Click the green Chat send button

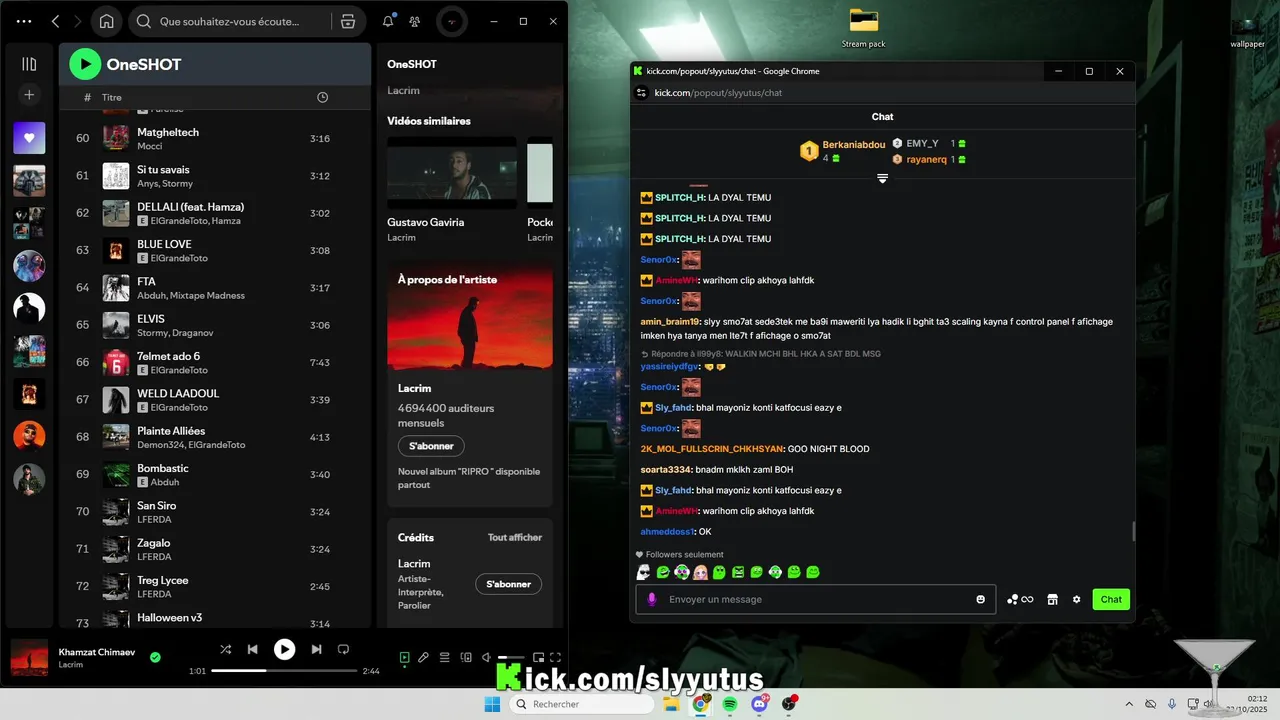point(1111,599)
